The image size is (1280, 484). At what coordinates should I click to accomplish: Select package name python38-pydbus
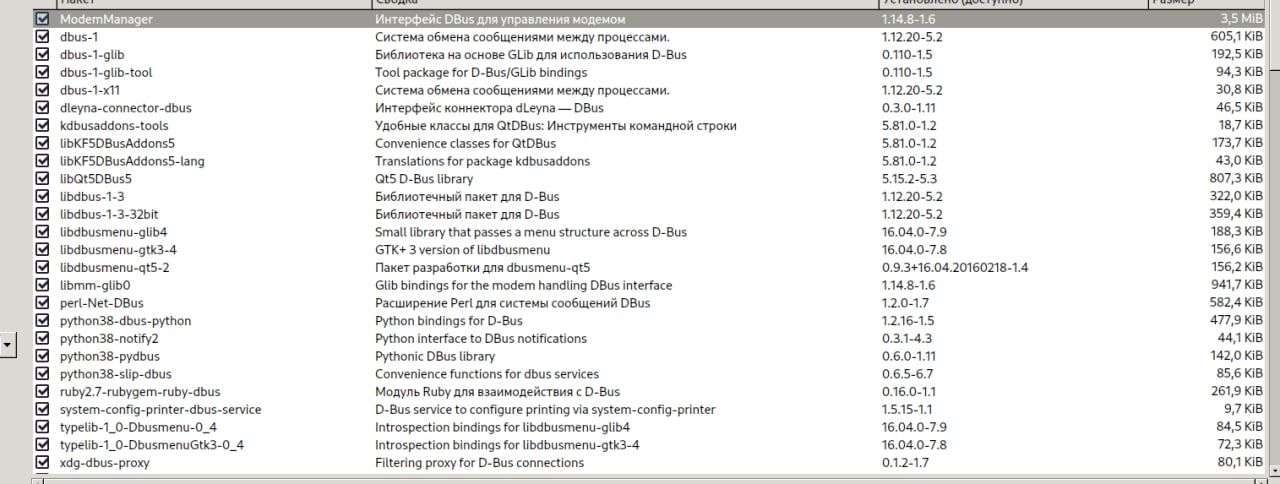pos(109,356)
